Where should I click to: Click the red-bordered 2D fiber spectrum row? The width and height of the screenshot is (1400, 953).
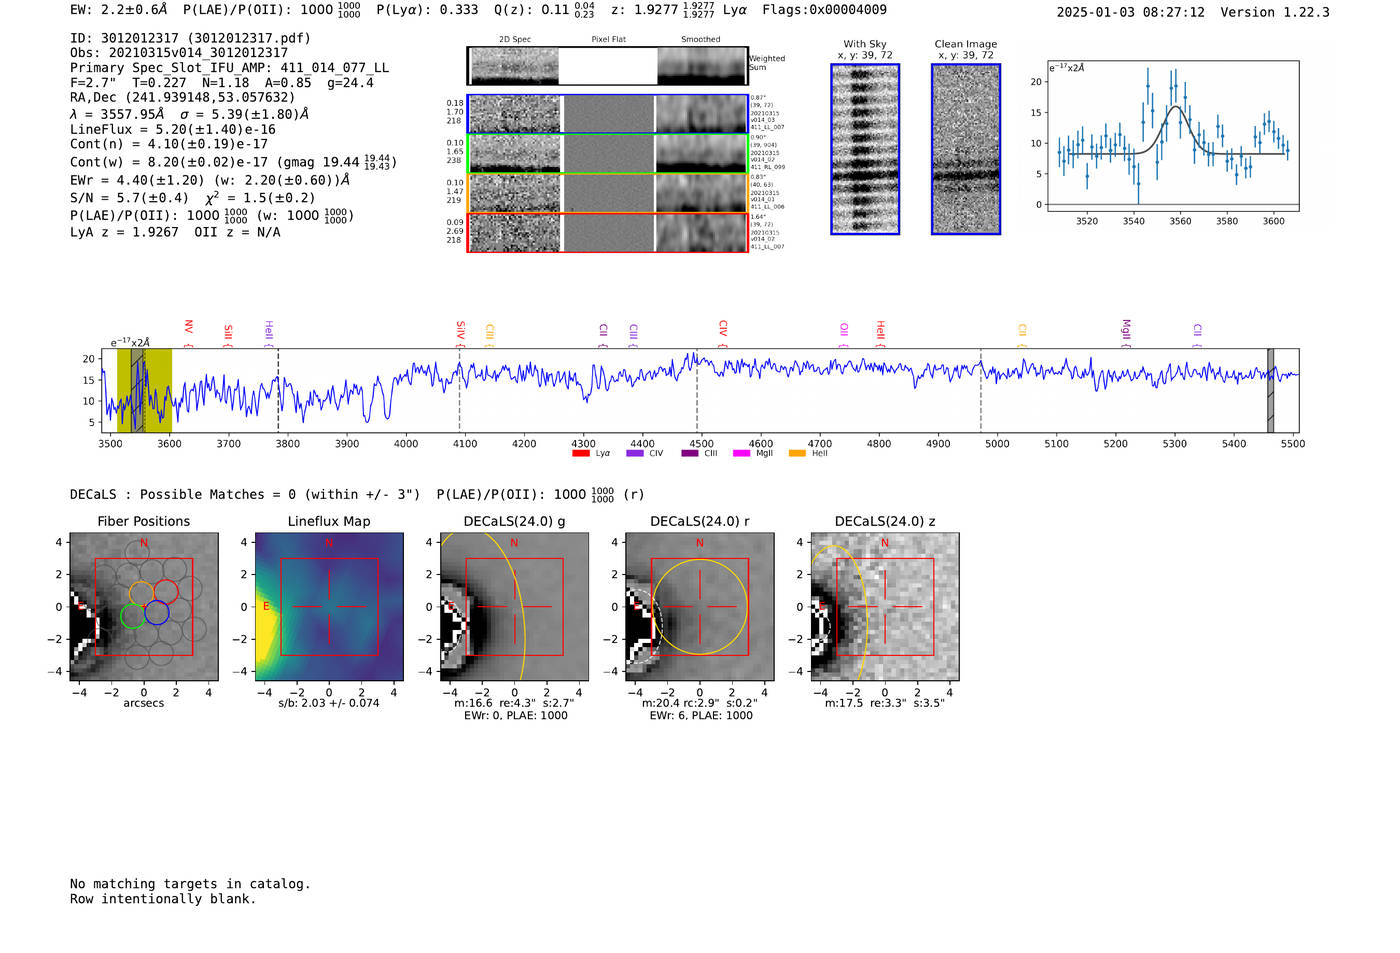coord(608,232)
